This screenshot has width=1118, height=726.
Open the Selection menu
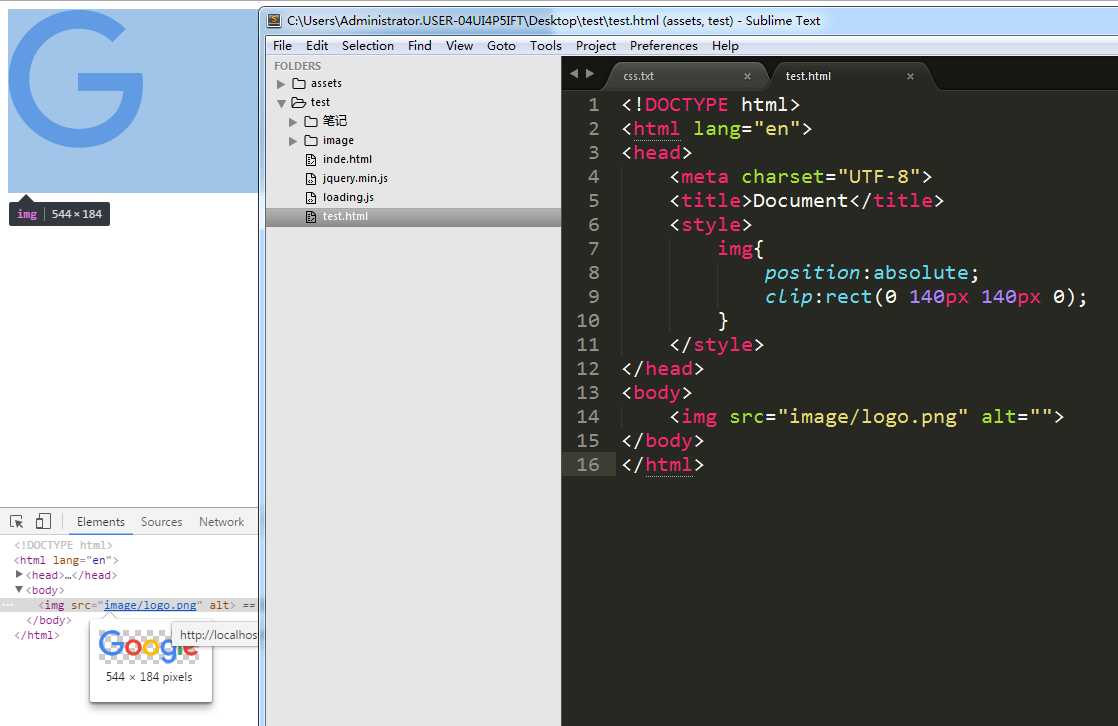pos(368,46)
